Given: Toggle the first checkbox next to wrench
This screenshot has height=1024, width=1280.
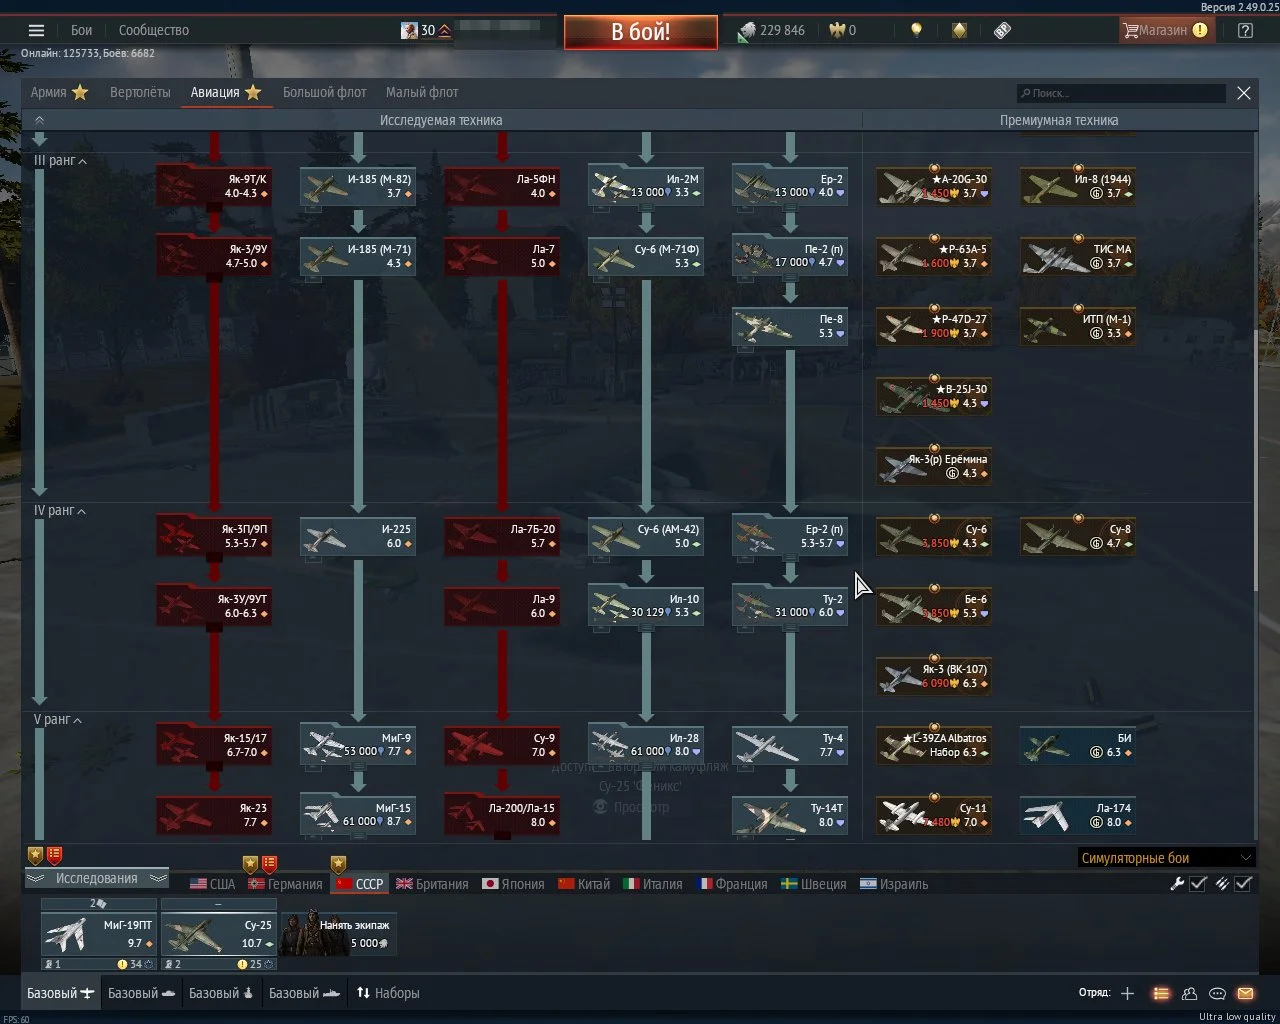Looking at the screenshot, I should [x=1198, y=884].
